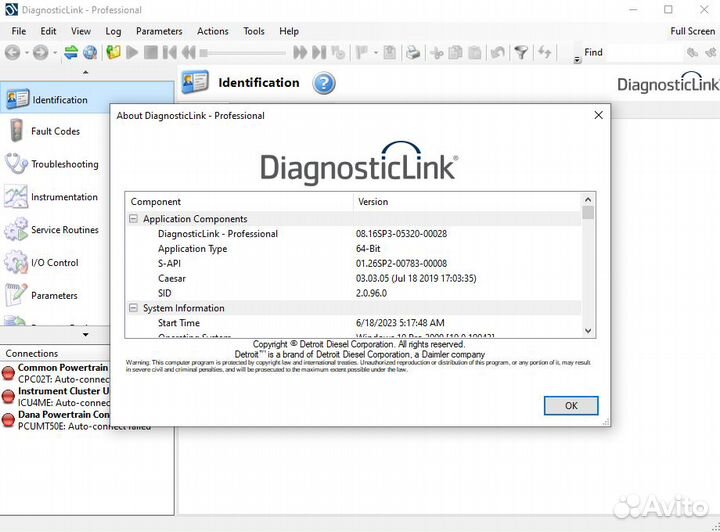Click the log rewind button
This screenshot has width=720, height=532.
[188, 52]
